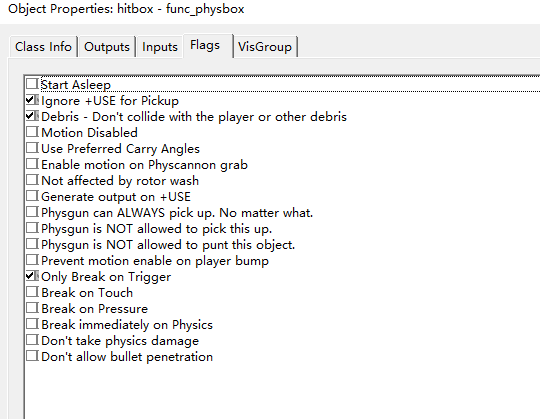Enable the Motion Disabled checkbox
Screen dimensions: 540x419
pyautogui.click(x=32, y=132)
